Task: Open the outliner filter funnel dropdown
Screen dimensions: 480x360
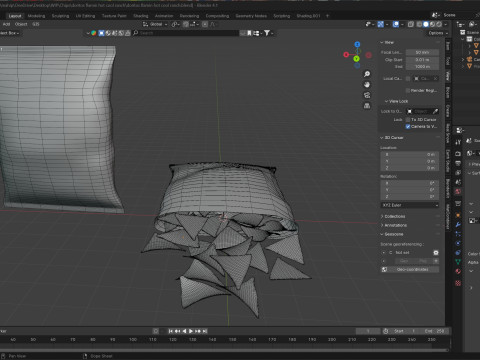Action: [268, 33]
